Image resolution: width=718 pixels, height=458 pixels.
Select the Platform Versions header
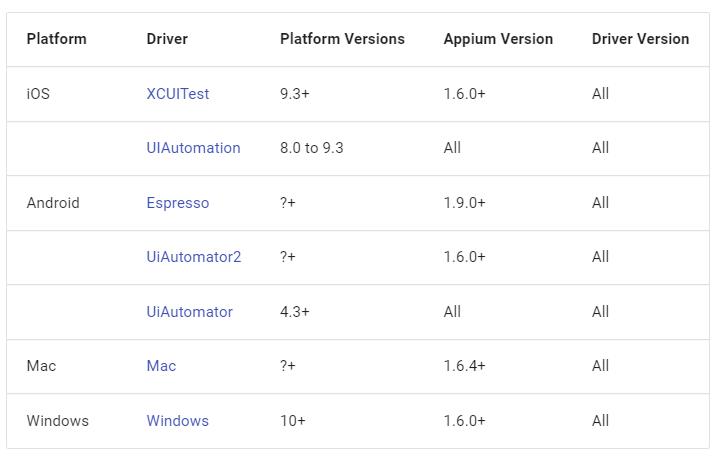pyautogui.click(x=342, y=39)
